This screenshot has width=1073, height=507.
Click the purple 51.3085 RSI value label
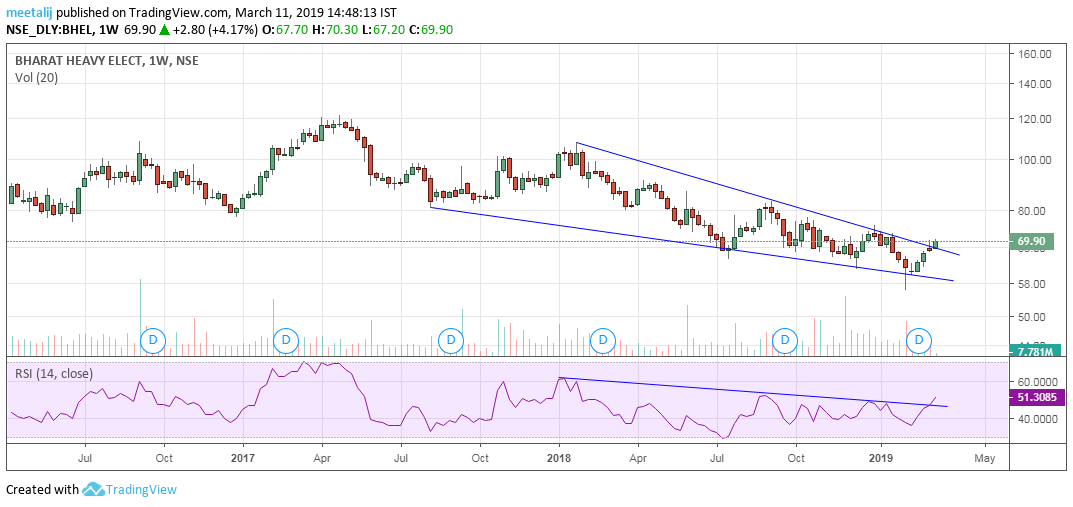tap(1037, 396)
